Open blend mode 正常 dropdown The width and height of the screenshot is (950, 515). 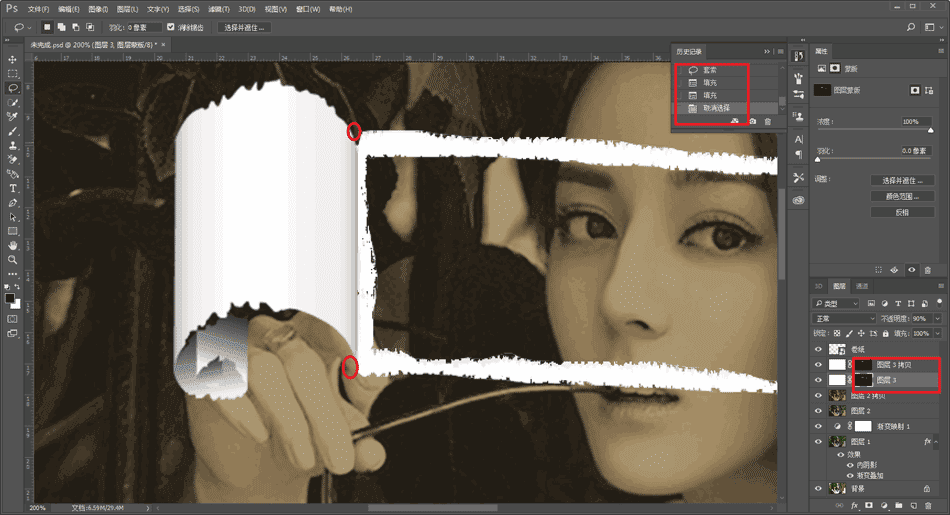tap(844, 318)
